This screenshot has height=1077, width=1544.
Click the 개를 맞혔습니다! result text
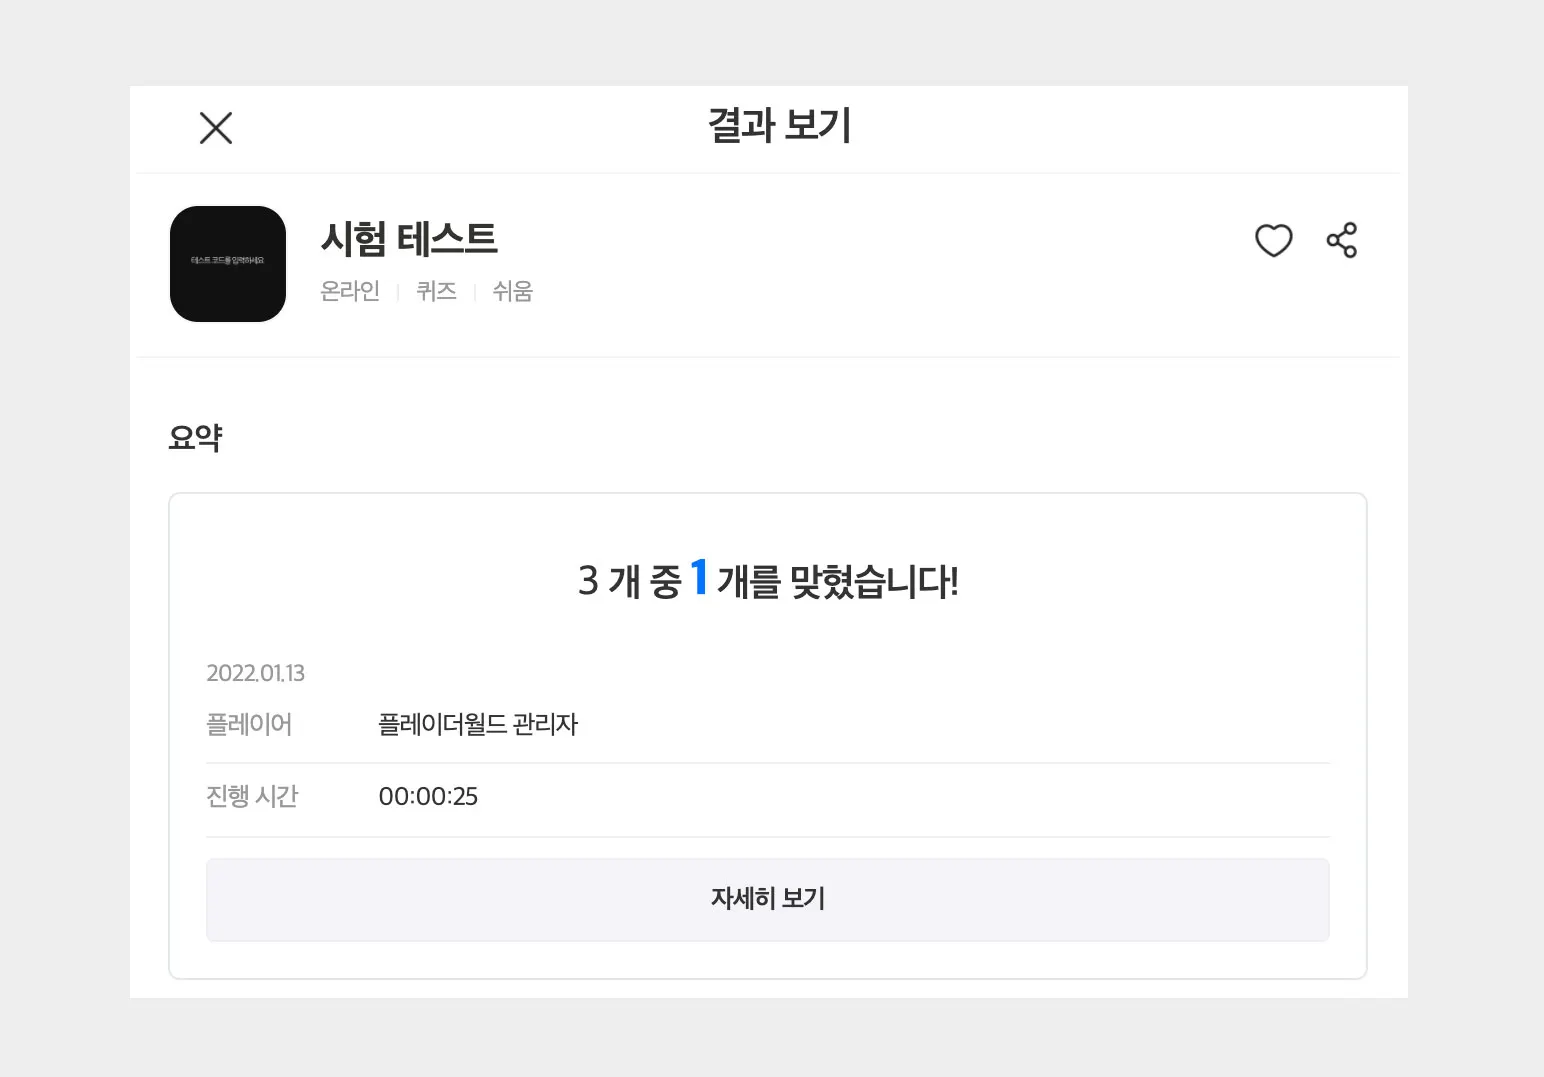click(838, 581)
